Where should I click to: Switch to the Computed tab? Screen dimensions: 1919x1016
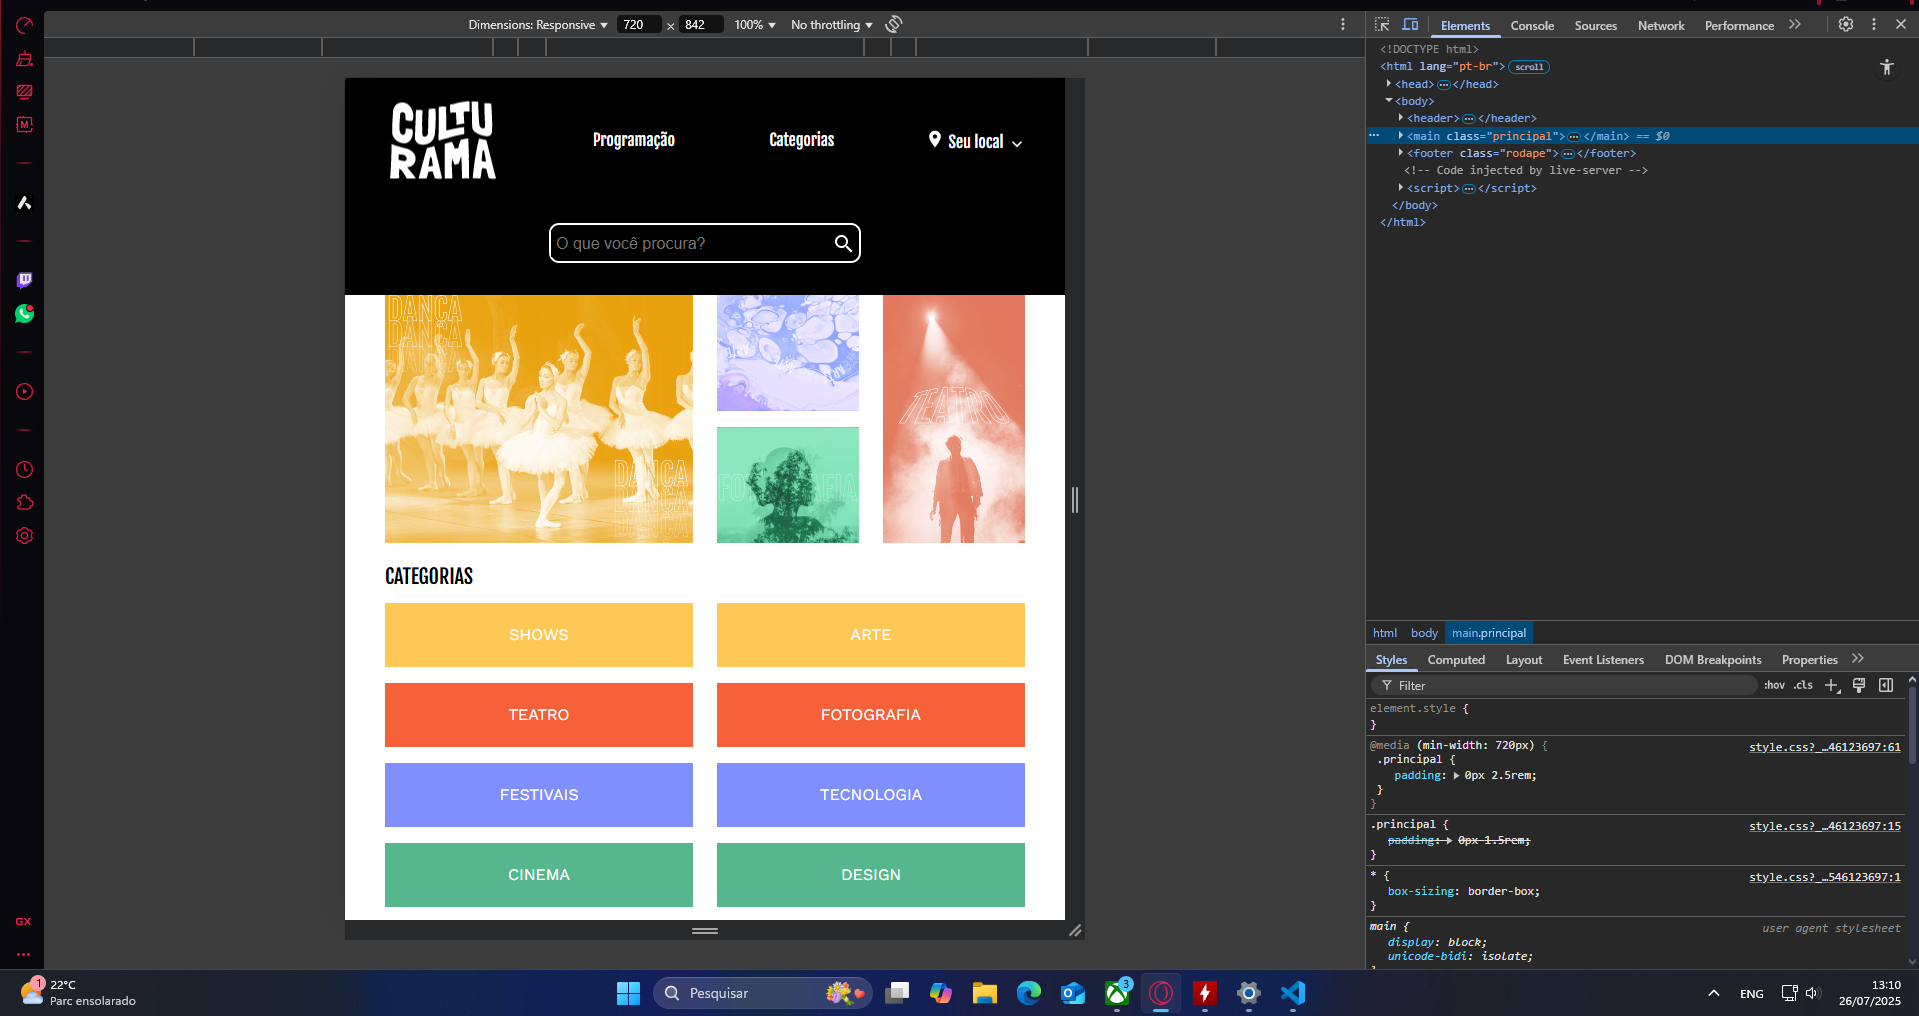(1456, 660)
